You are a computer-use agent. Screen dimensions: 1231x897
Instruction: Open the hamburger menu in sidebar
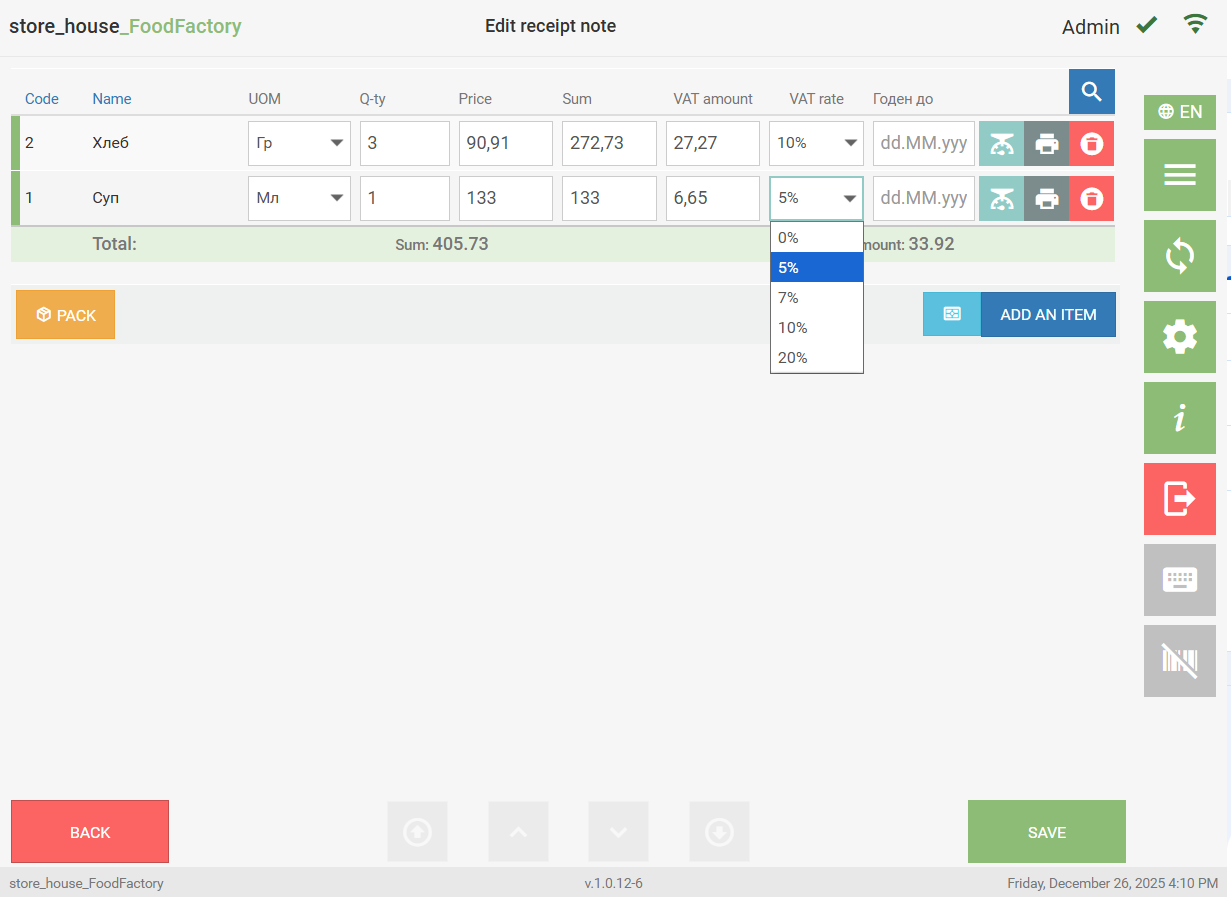pos(1179,175)
